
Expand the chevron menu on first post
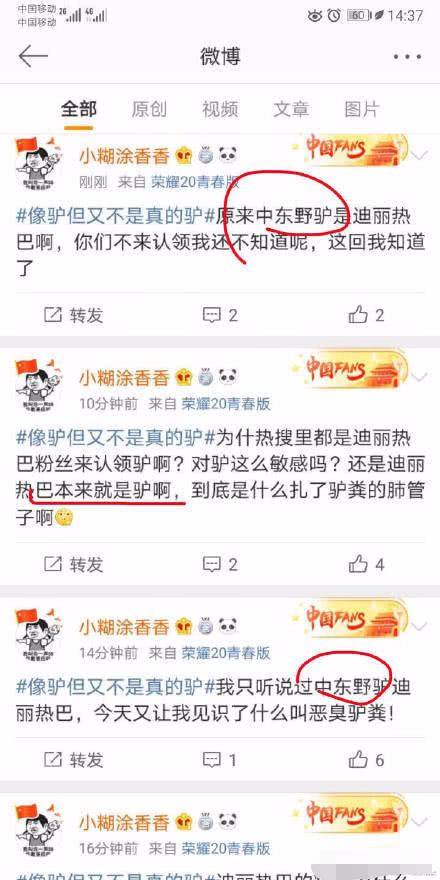(x=419, y=155)
